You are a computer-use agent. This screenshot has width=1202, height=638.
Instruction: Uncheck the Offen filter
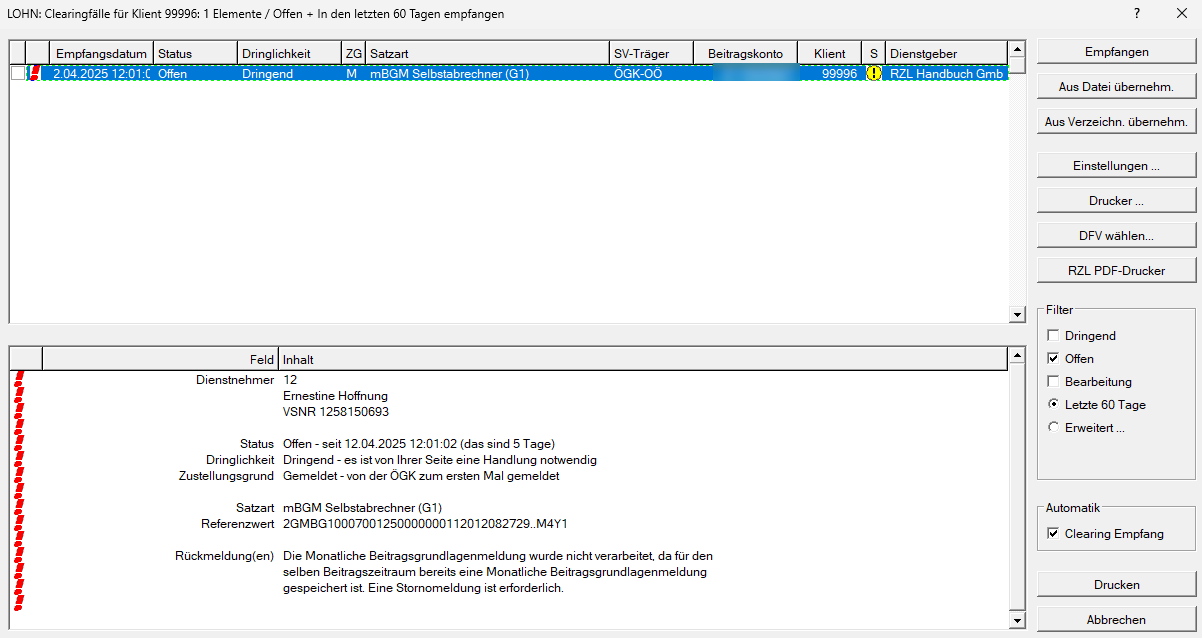coord(1053,359)
